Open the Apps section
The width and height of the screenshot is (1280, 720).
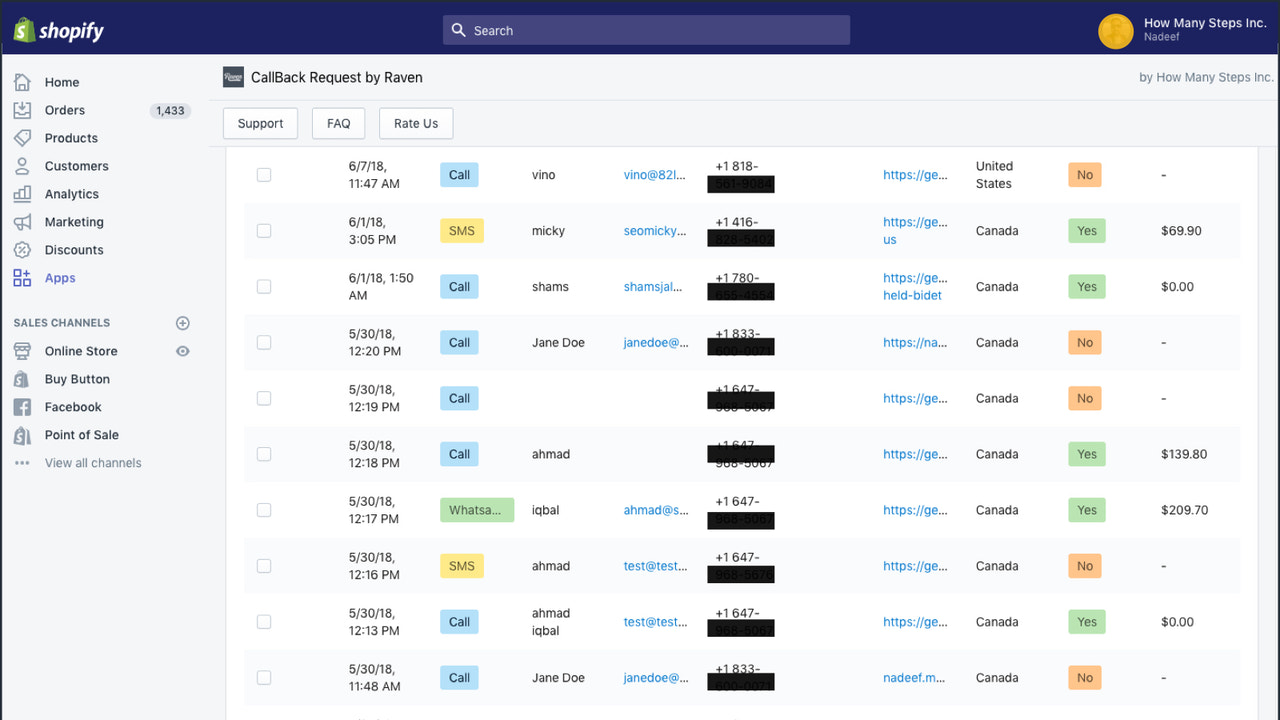pyautogui.click(x=59, y=278)
